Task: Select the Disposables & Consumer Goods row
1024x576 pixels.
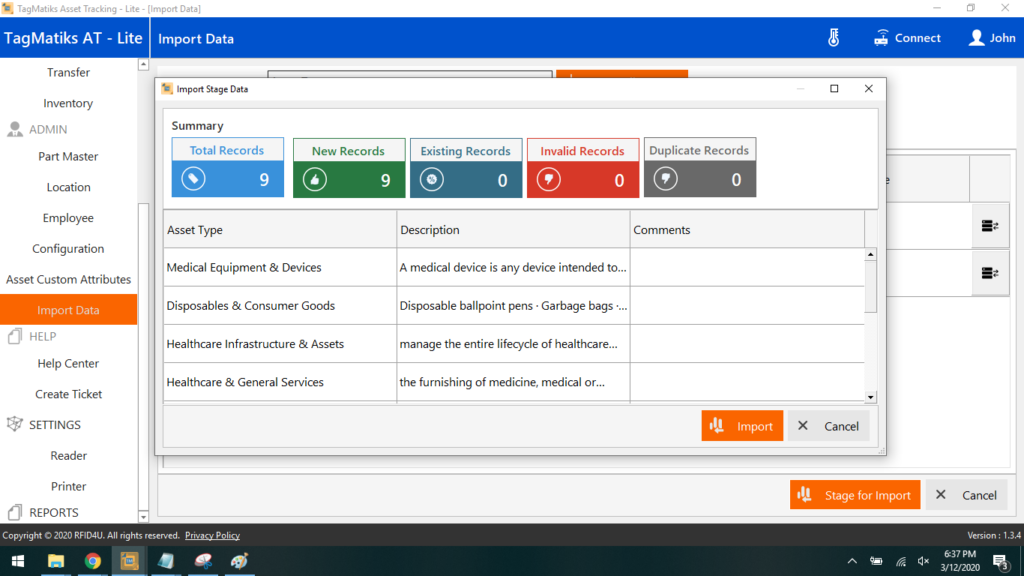Action: coord(514,306)
